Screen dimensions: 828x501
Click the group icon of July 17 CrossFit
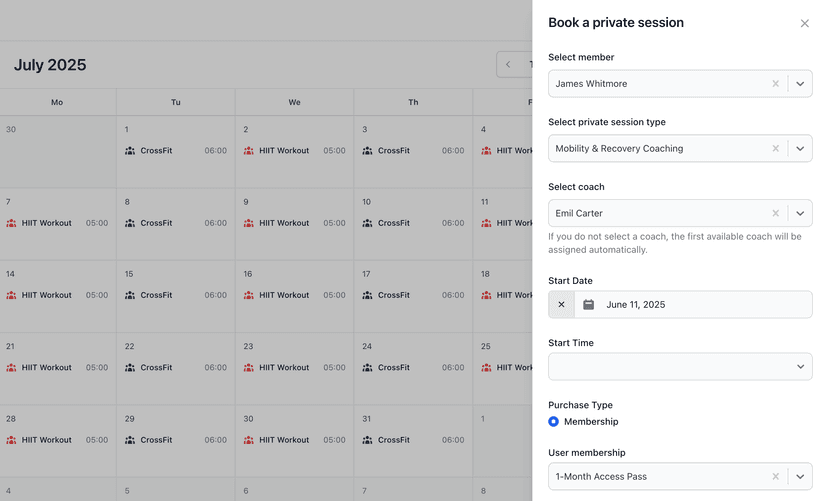(368, 296)
